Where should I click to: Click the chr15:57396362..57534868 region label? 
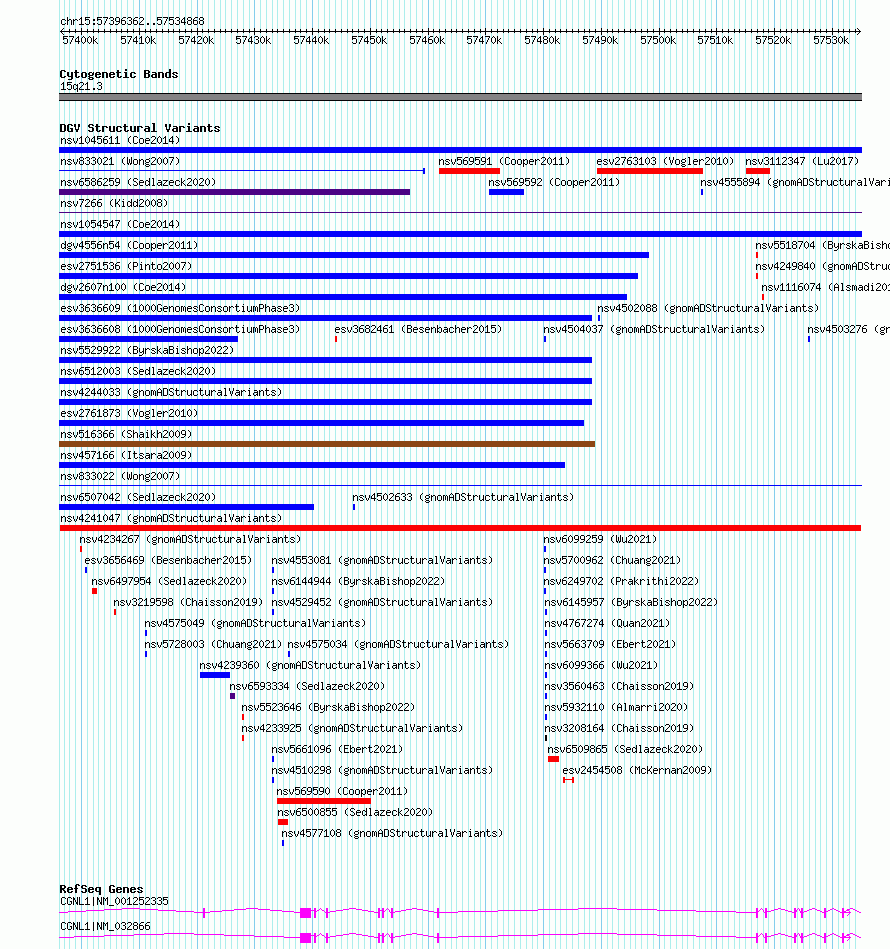click(x=133, y=21)
